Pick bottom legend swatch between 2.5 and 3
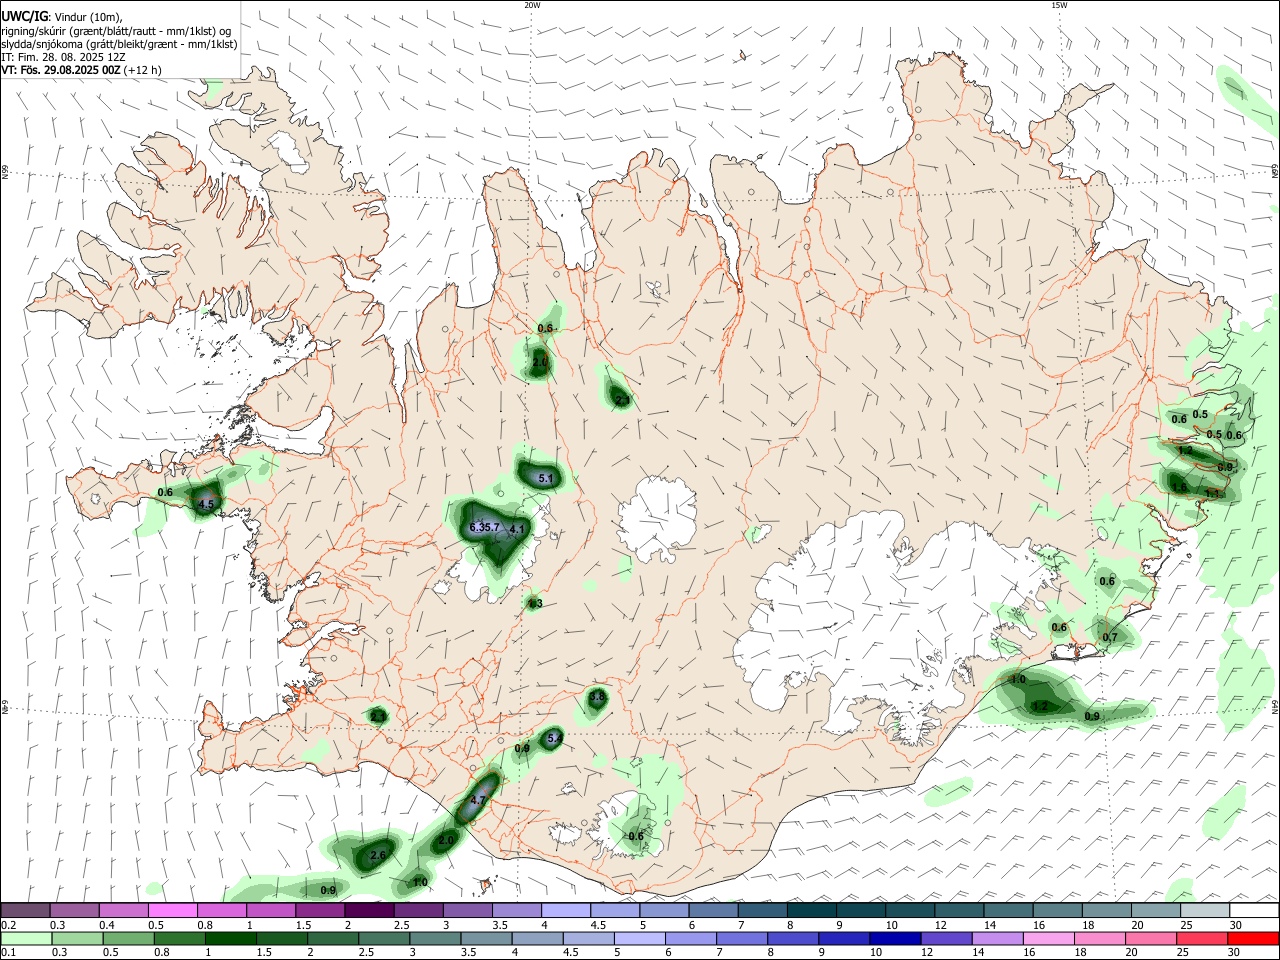 (385, 938)
